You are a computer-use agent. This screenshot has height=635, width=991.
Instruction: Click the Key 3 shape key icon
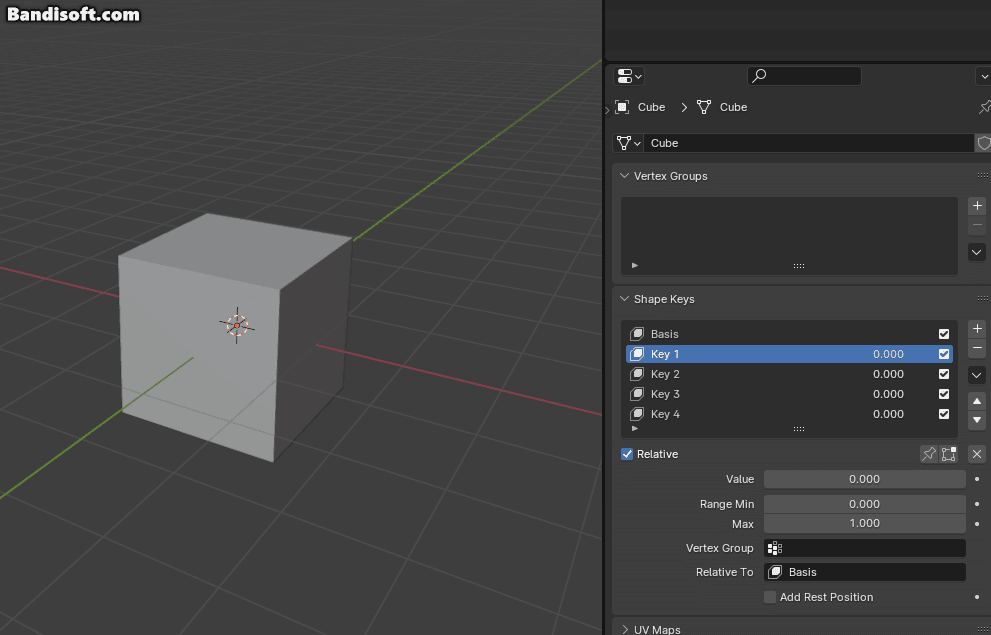click(637, 394)
